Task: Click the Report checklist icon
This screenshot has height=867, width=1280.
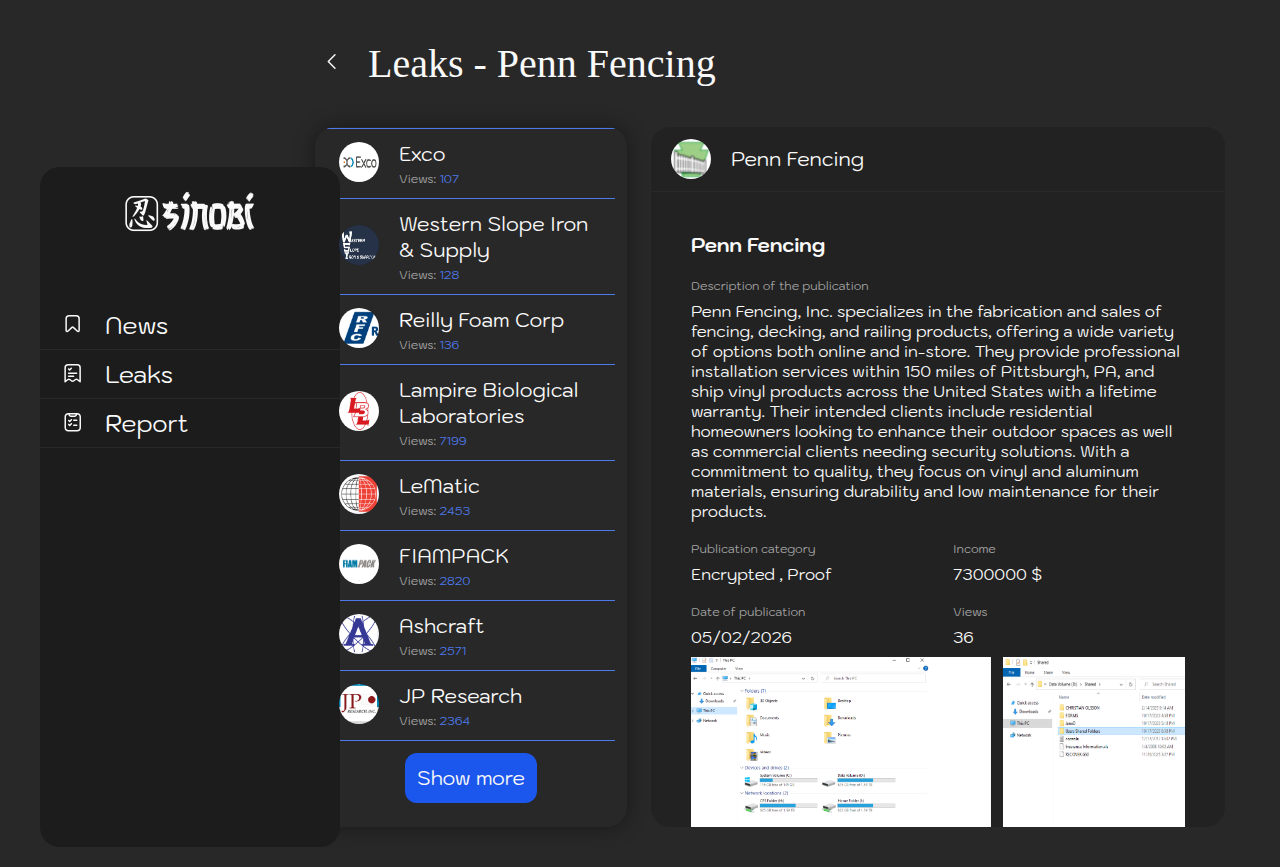Action: 73,423
